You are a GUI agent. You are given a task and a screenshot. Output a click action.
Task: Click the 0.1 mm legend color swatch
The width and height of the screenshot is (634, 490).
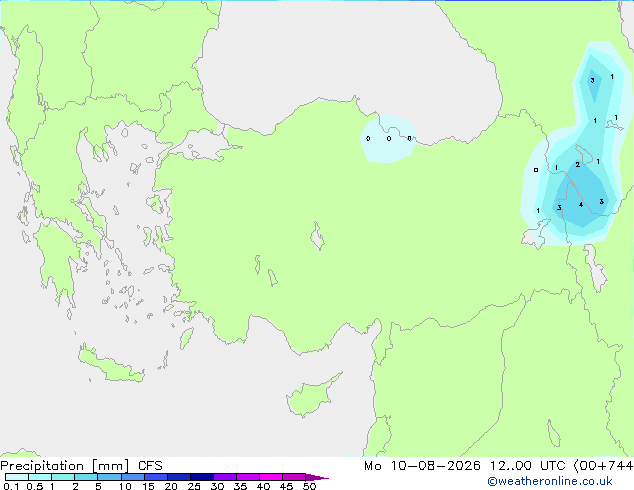[x=17, y=477]
